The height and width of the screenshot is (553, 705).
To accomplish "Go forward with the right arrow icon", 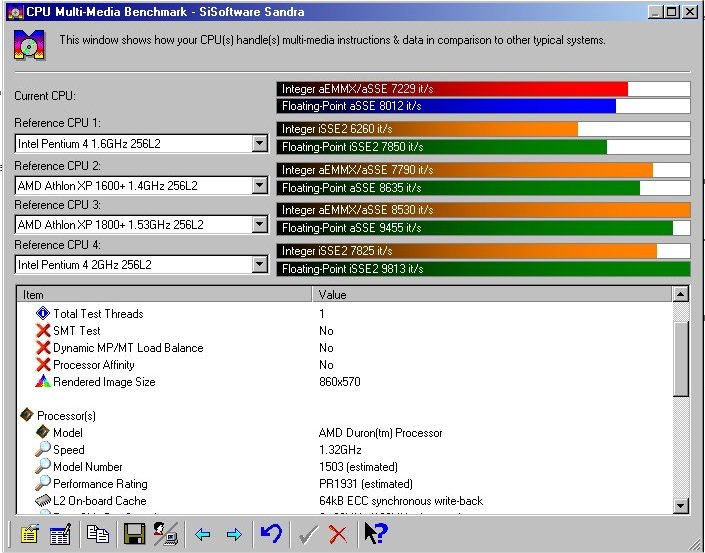I will point(234,534).
